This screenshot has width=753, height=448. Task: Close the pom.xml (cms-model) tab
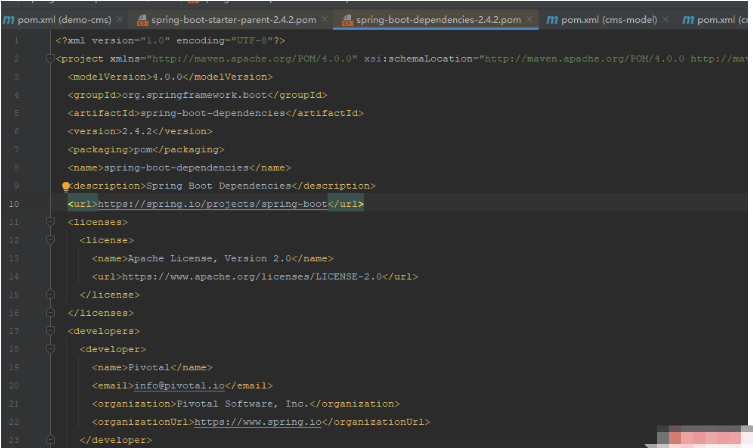(665, 19)
